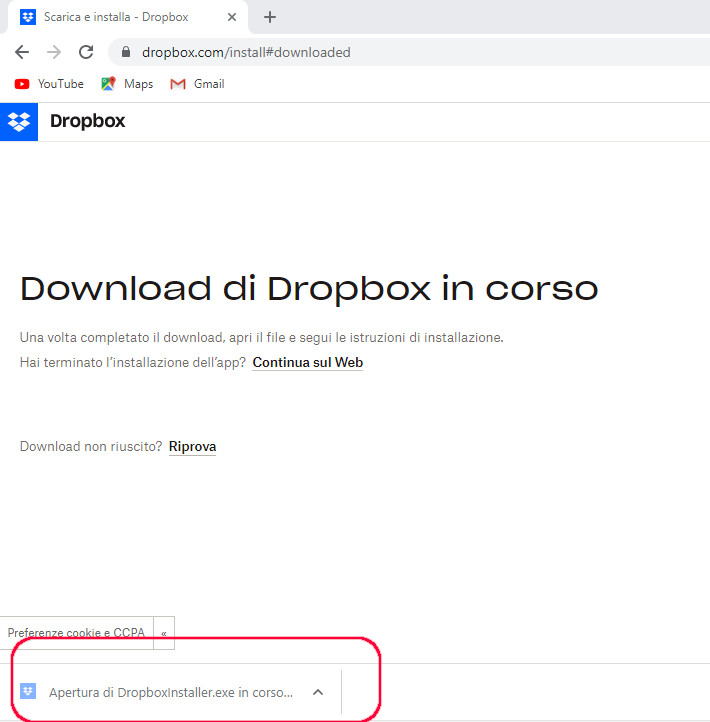Go forward with the browser arrow

click(54, 52)
